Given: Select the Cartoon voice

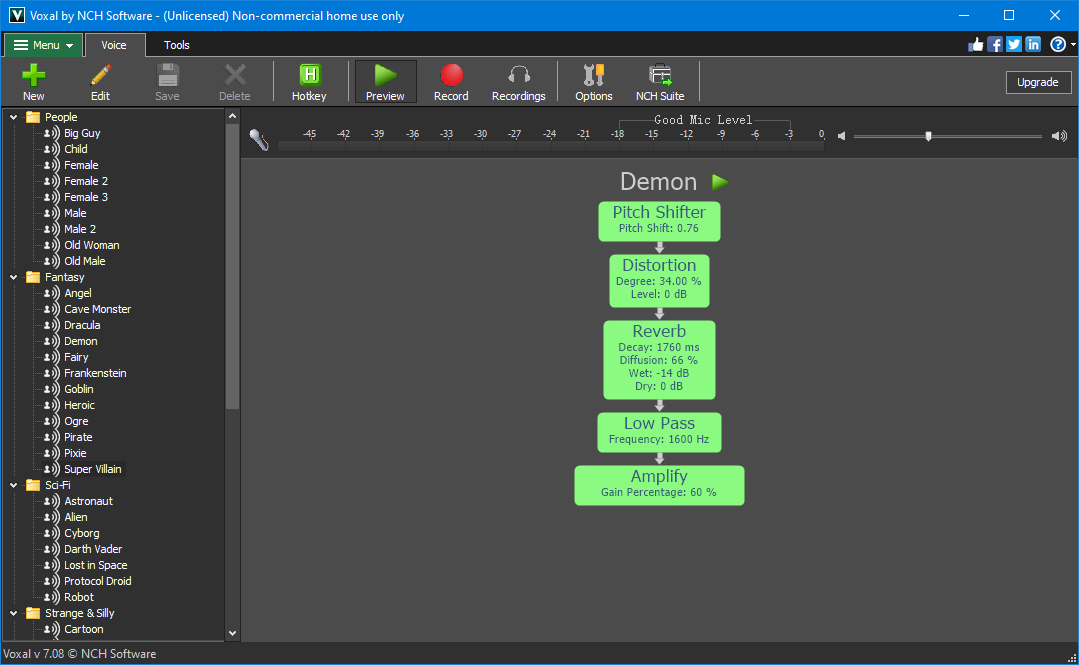Looking at the screenshot, I should click(83, 629).
